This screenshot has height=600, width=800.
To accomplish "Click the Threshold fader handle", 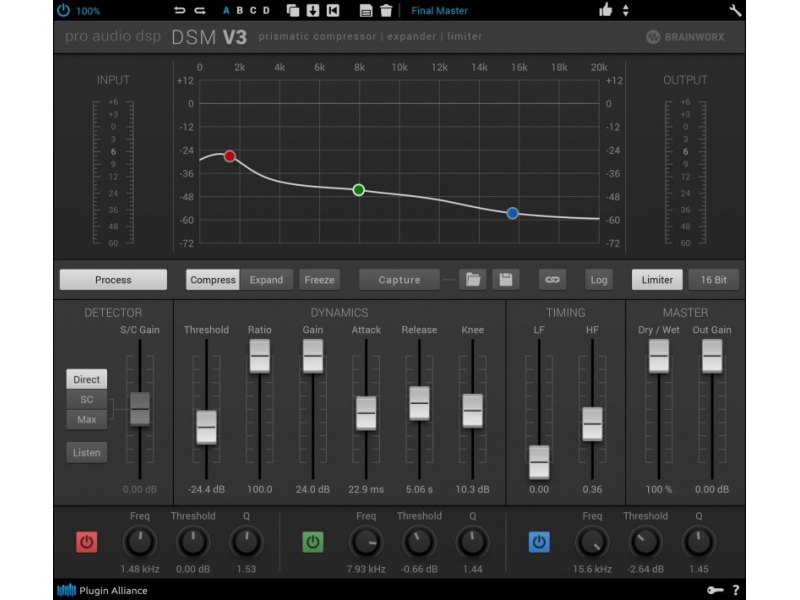I will pos(206,427).
